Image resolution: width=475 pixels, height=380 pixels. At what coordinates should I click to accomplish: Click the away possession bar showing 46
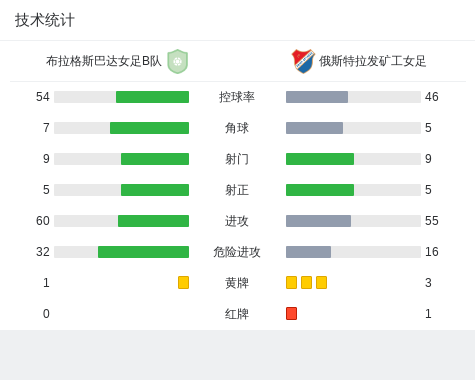[353, 97]
